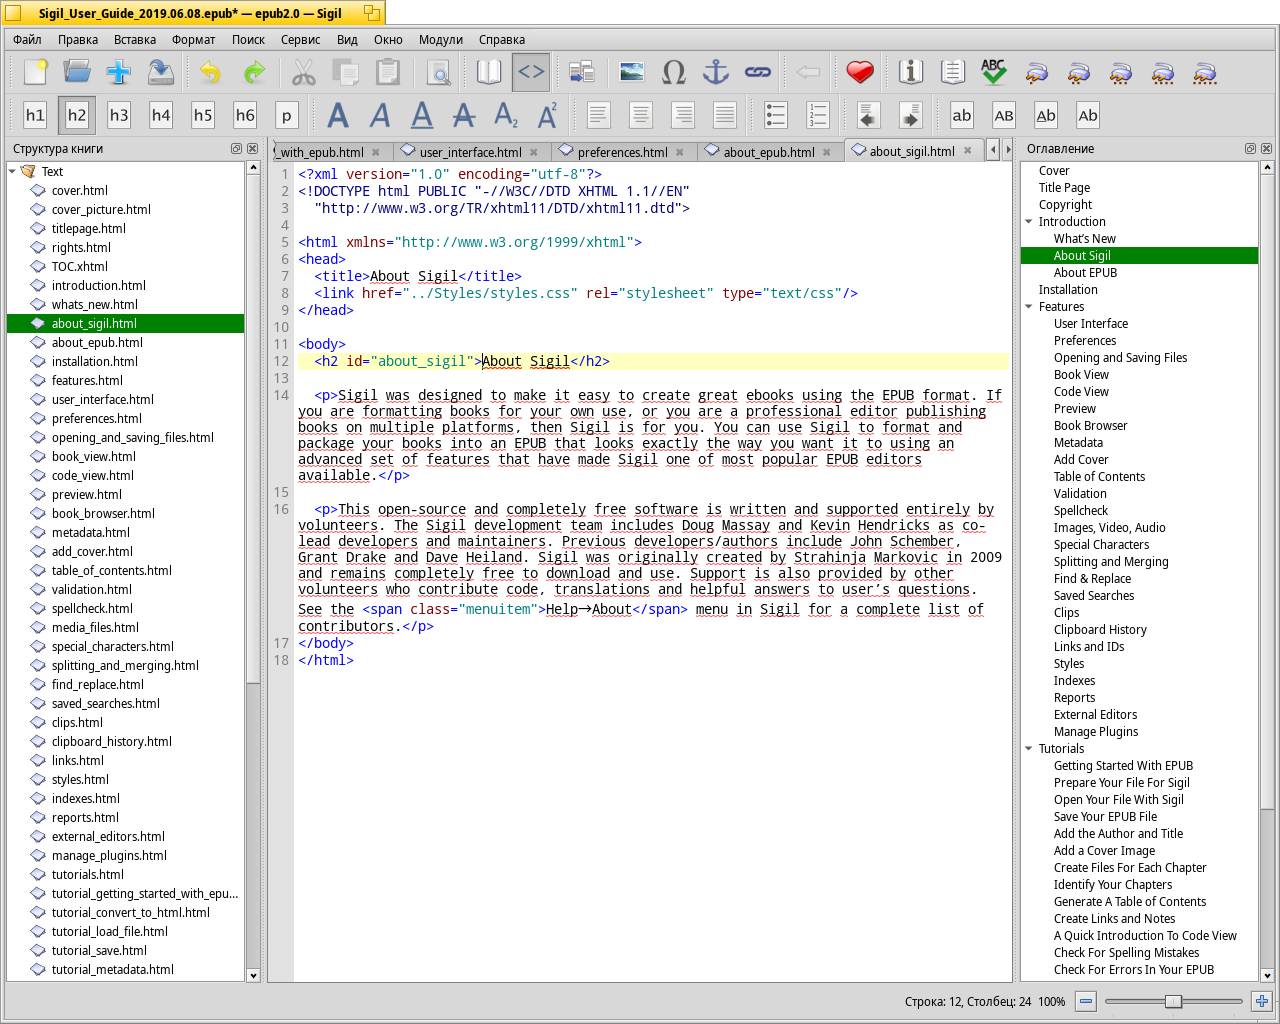Screen dimensions: 1280x1024
Task: Apply strikethrough text formatting
Action: [463, 115]
